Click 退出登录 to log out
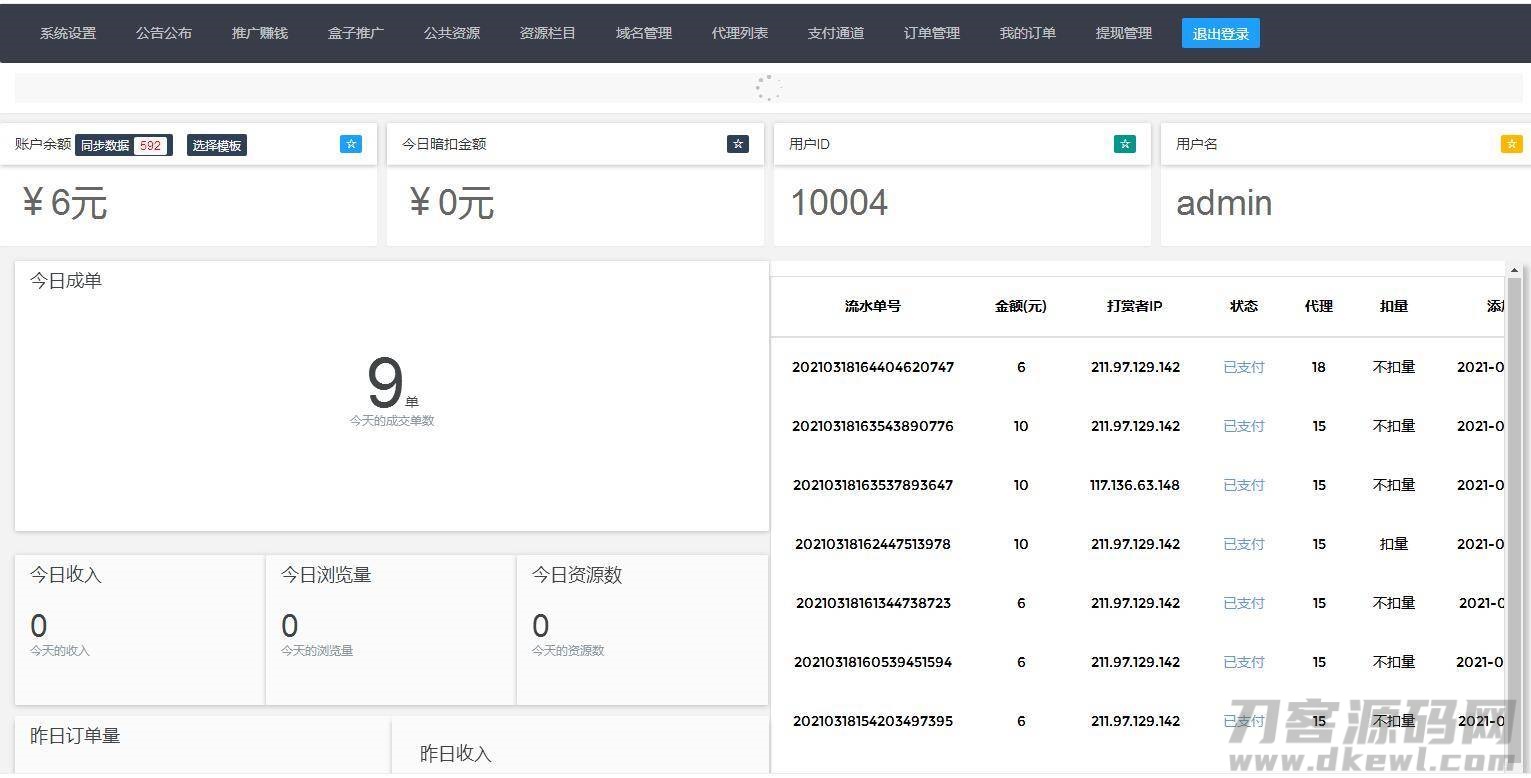The height and width of the screenshot is (778, 1531). (1220, 33)
